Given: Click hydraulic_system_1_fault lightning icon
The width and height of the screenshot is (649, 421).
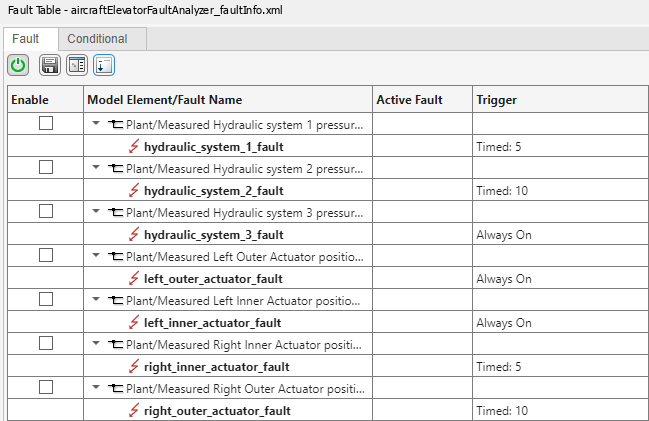Looking at the screenshot, I should point(134,147).
